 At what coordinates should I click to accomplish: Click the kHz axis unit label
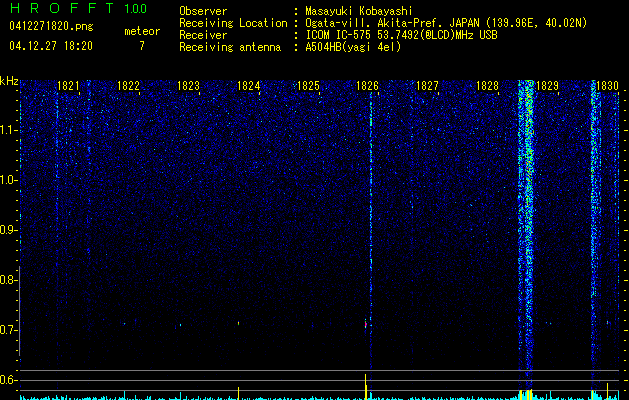click(9, 81)
